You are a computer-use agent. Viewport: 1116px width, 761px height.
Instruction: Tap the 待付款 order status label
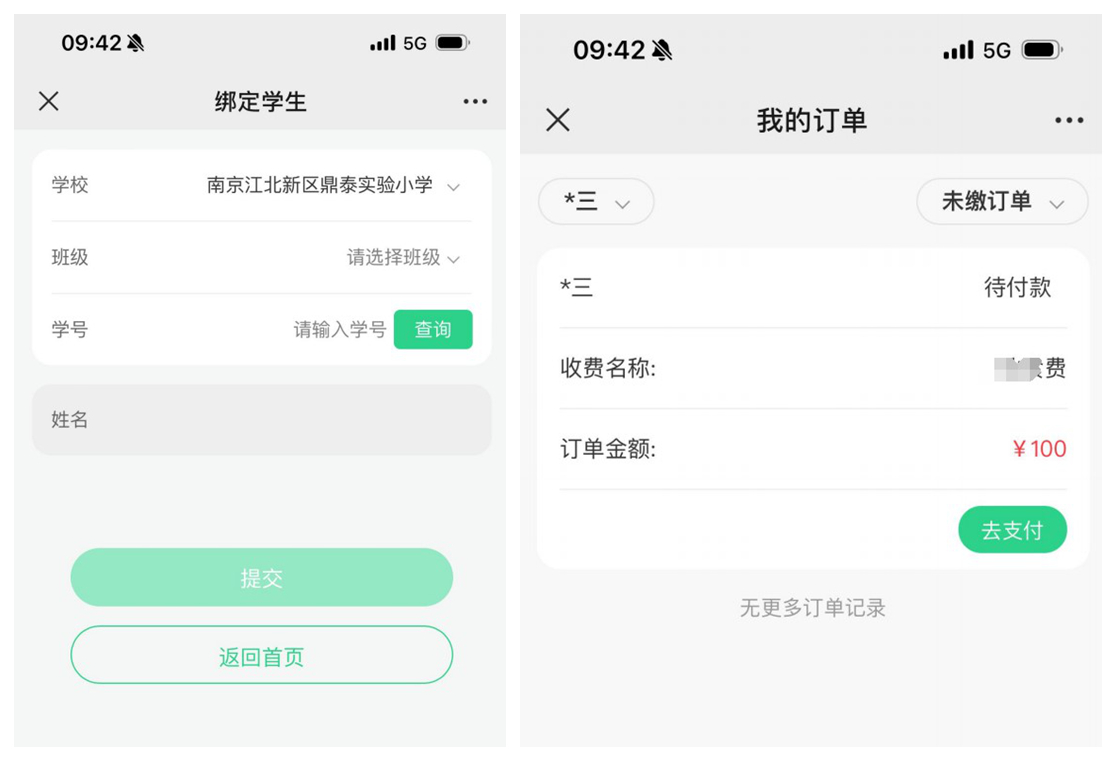coord(1017,288)
